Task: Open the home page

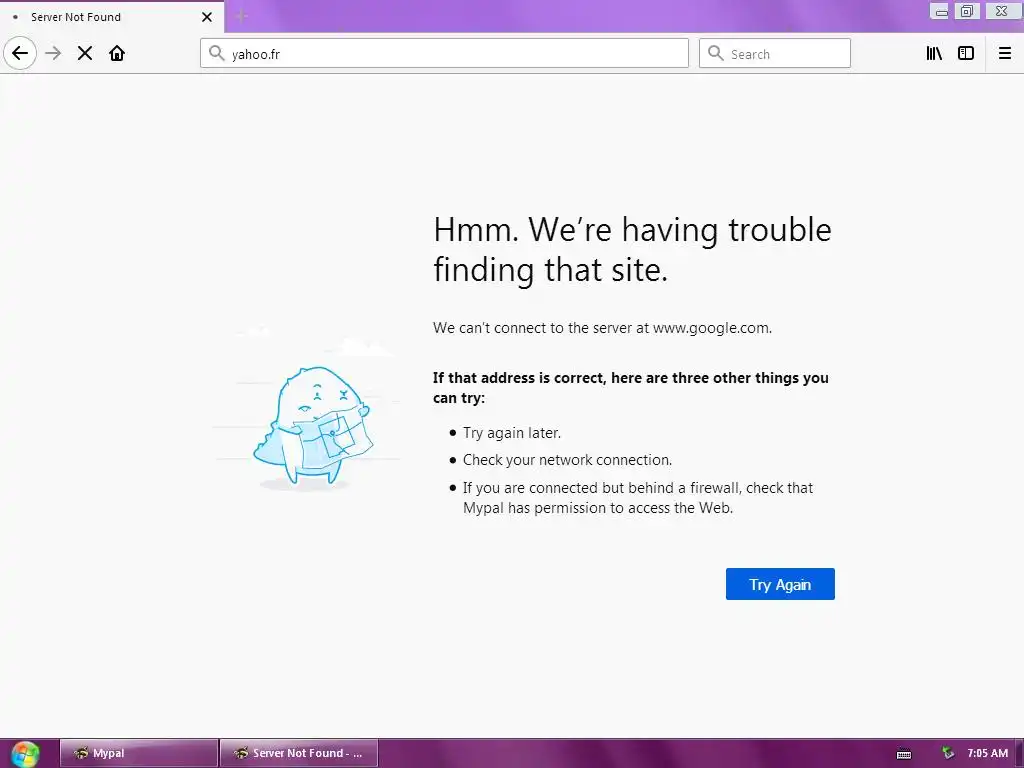Action: (x=117, y=53)
